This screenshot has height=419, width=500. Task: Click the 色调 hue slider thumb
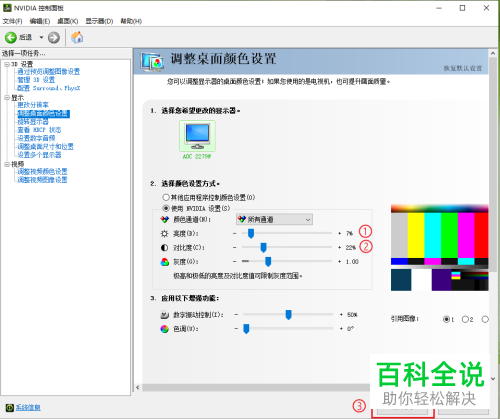click(x=246, y=329)
